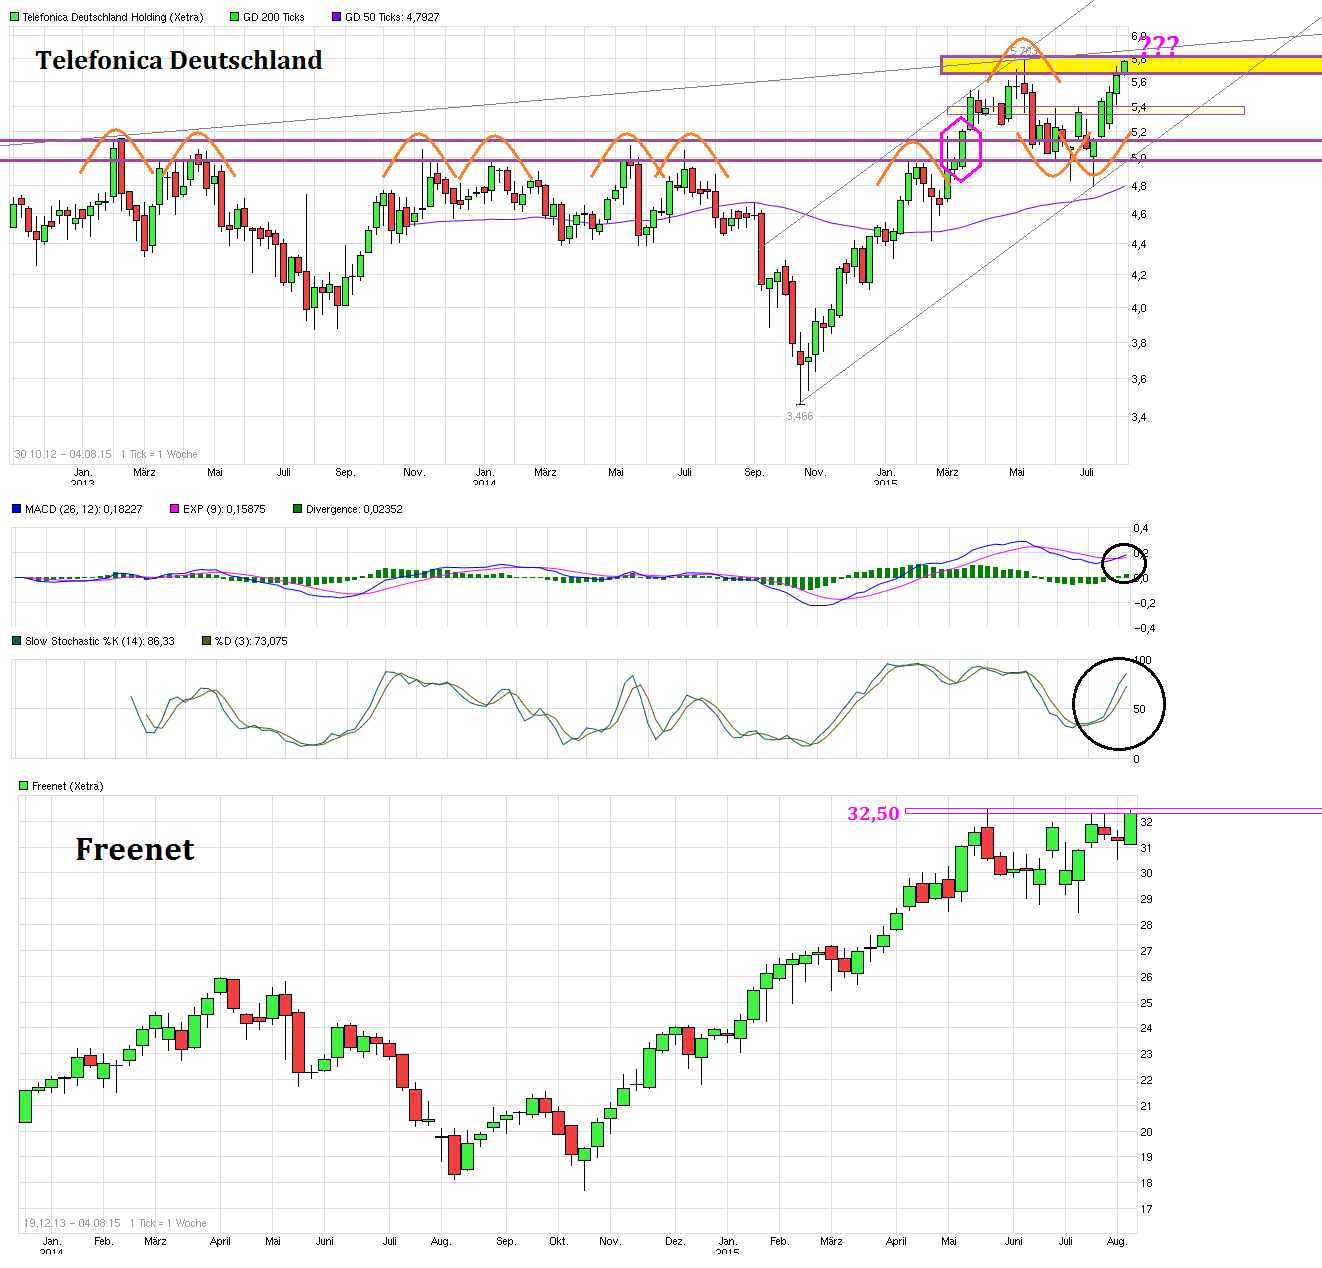Click the 32,50 resistance label on Freenet chart

coord(873,814)
